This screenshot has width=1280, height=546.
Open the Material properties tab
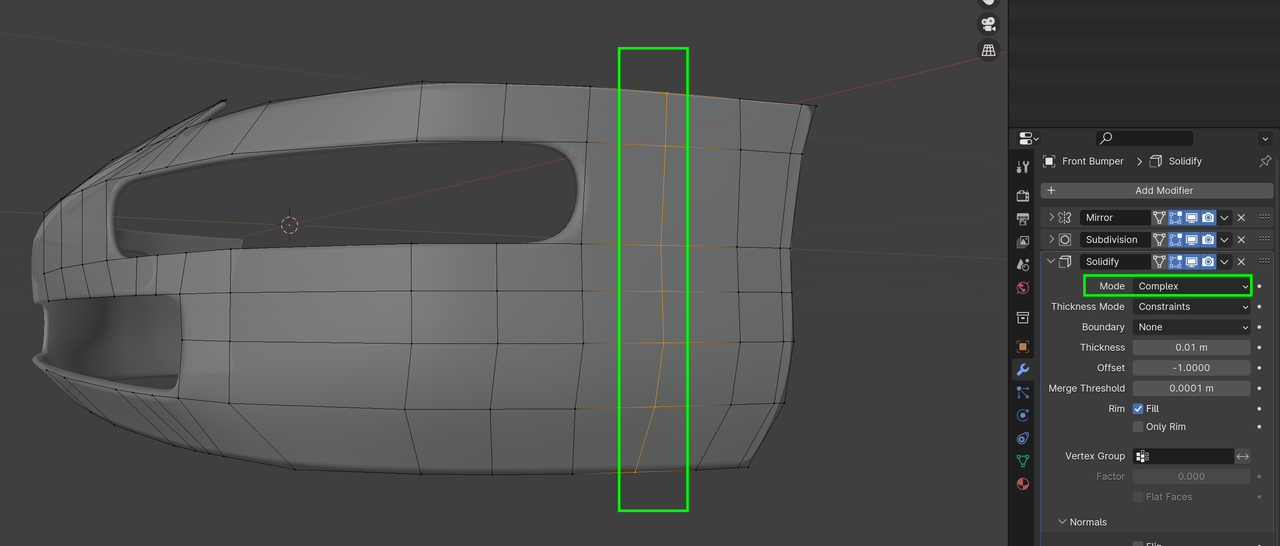pyautogui.click(x=1022, y=485)
